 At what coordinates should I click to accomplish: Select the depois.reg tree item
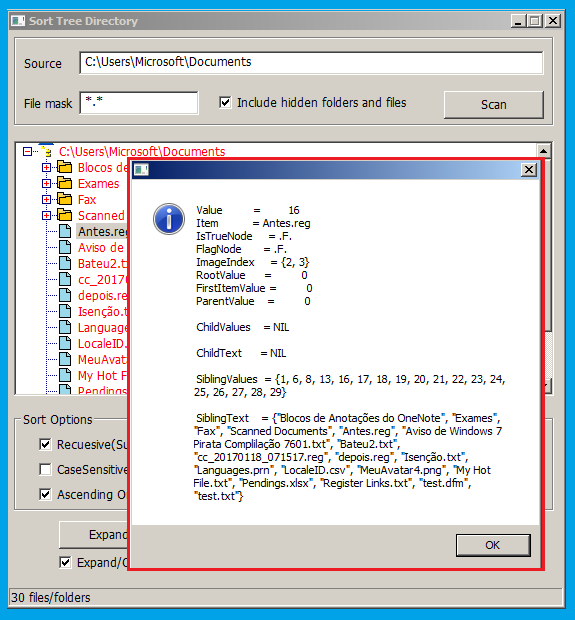click(102, 295)
